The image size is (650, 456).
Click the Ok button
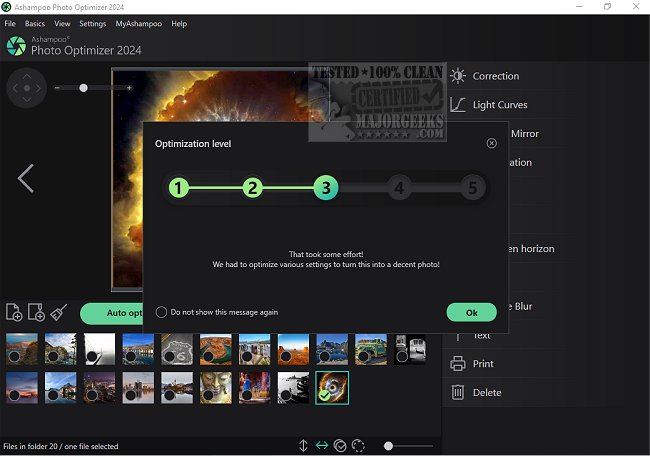472,313
